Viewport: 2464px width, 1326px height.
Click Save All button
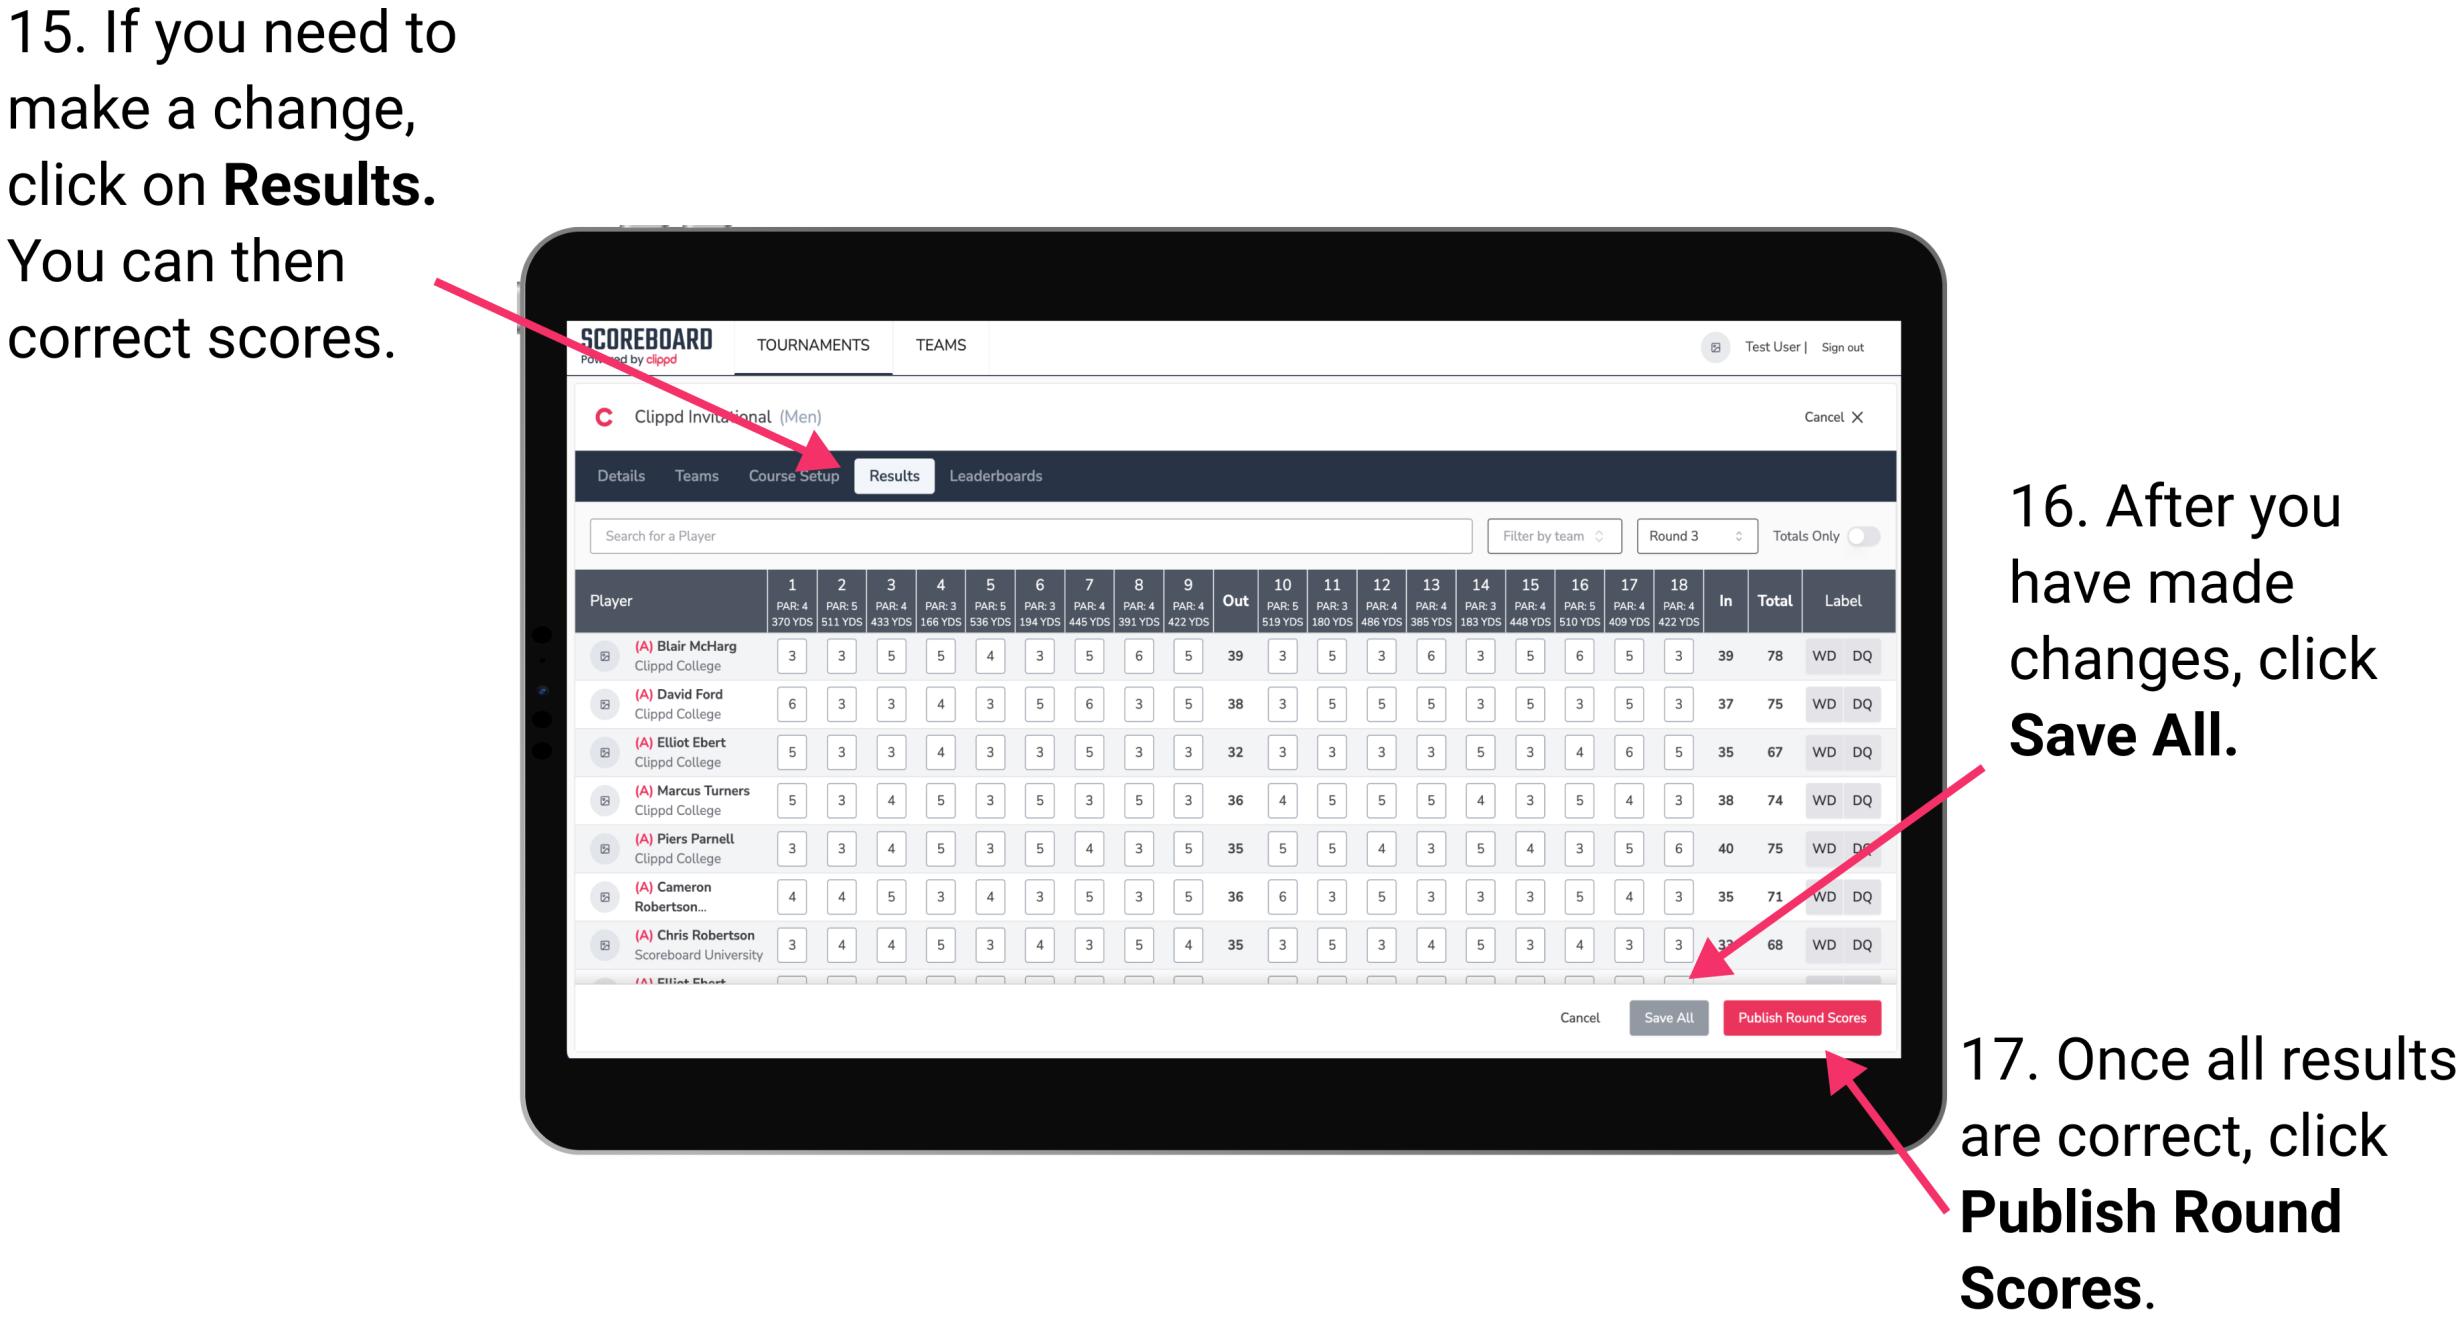pos(1669,1016)
